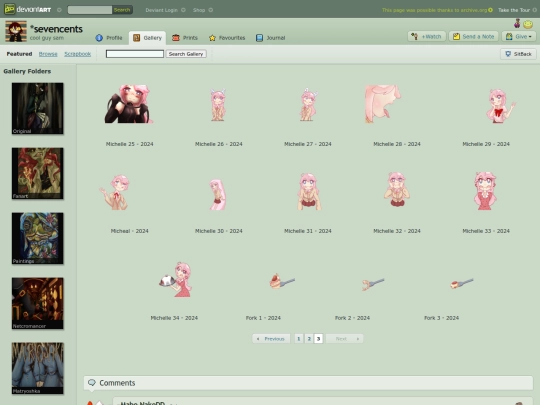
Task: Click the Michelle 31 - 2024 title
Action: [308, 231]
